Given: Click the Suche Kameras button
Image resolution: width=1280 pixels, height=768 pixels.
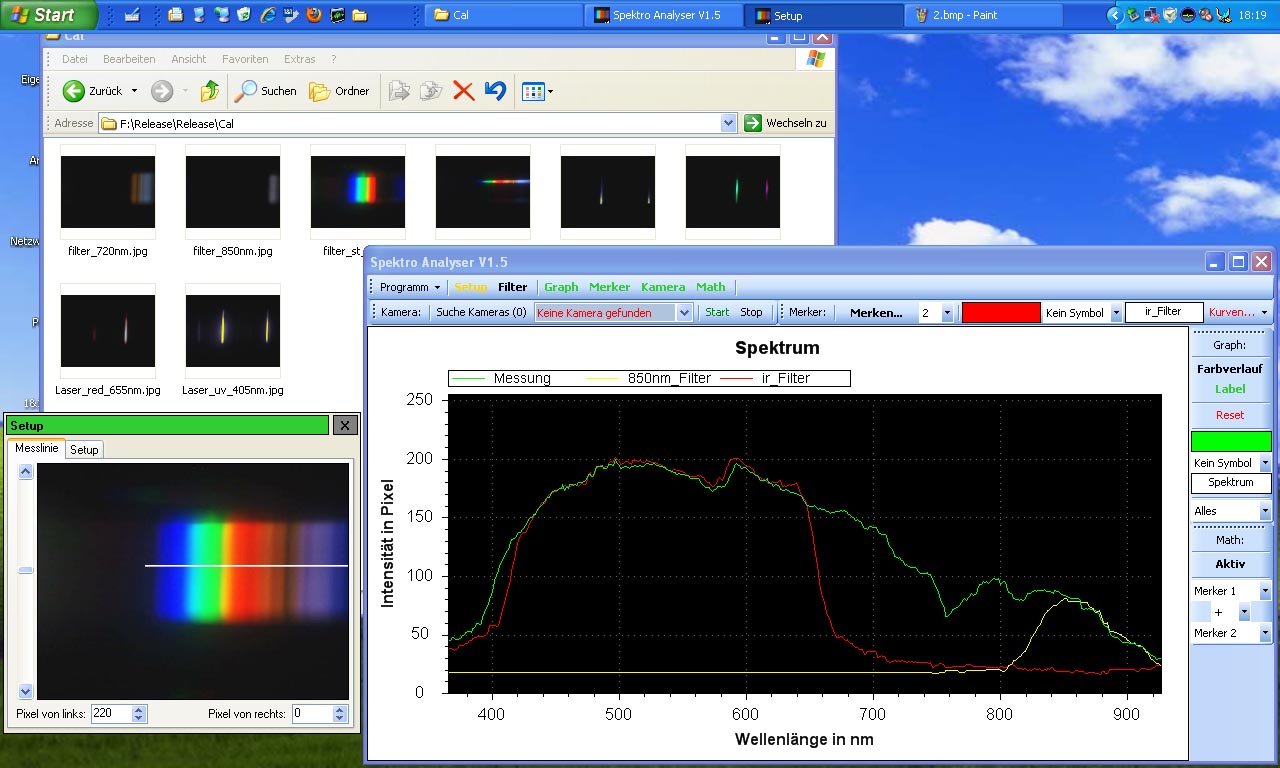Looking at the screenshot, I should [481, 312].
